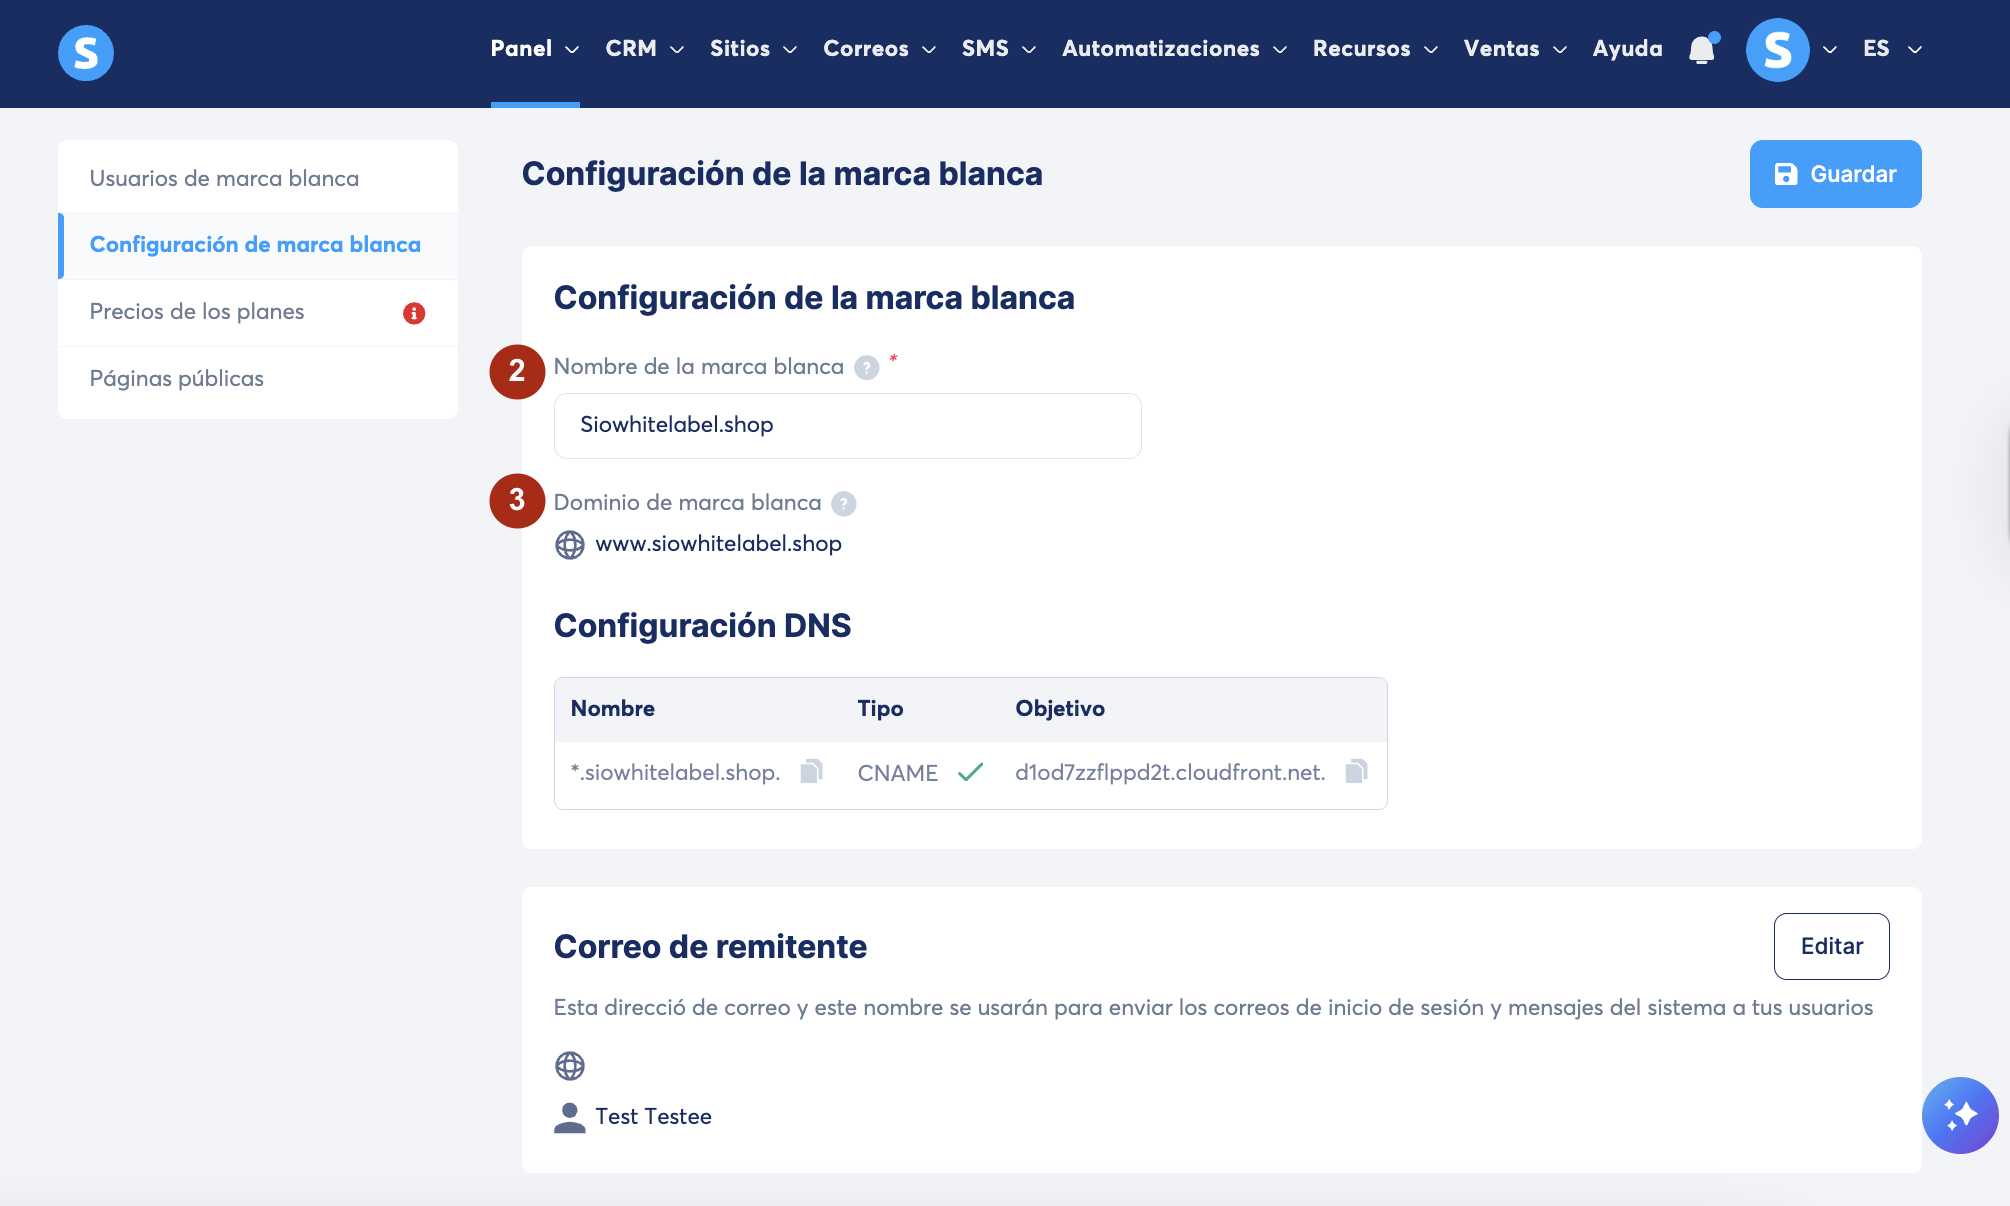2010x1206 pixels.
Task: Copy the cloudfront.net target value
Action: 1356,771
